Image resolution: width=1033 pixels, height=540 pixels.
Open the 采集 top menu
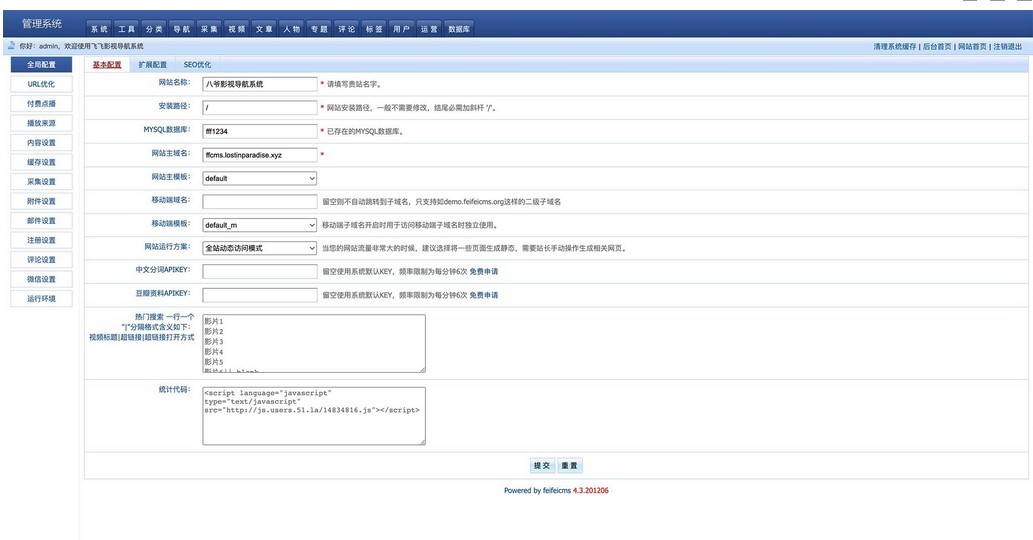pos(209,28)
